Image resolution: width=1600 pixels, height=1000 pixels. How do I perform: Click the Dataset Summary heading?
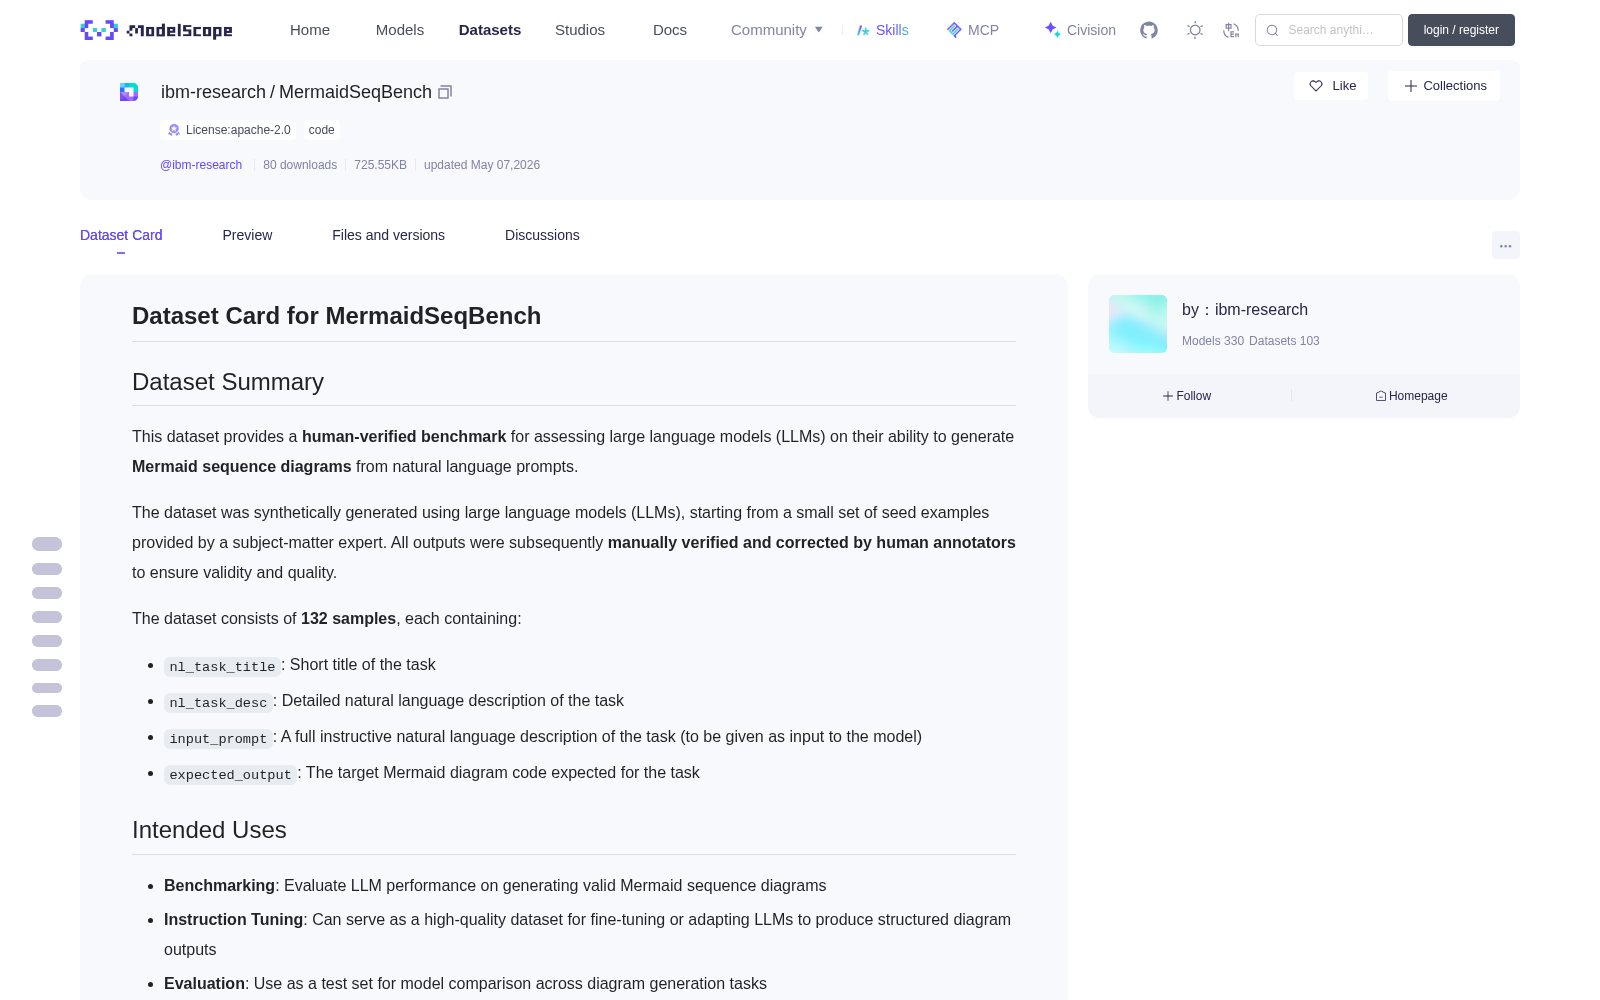click(228, 382)
